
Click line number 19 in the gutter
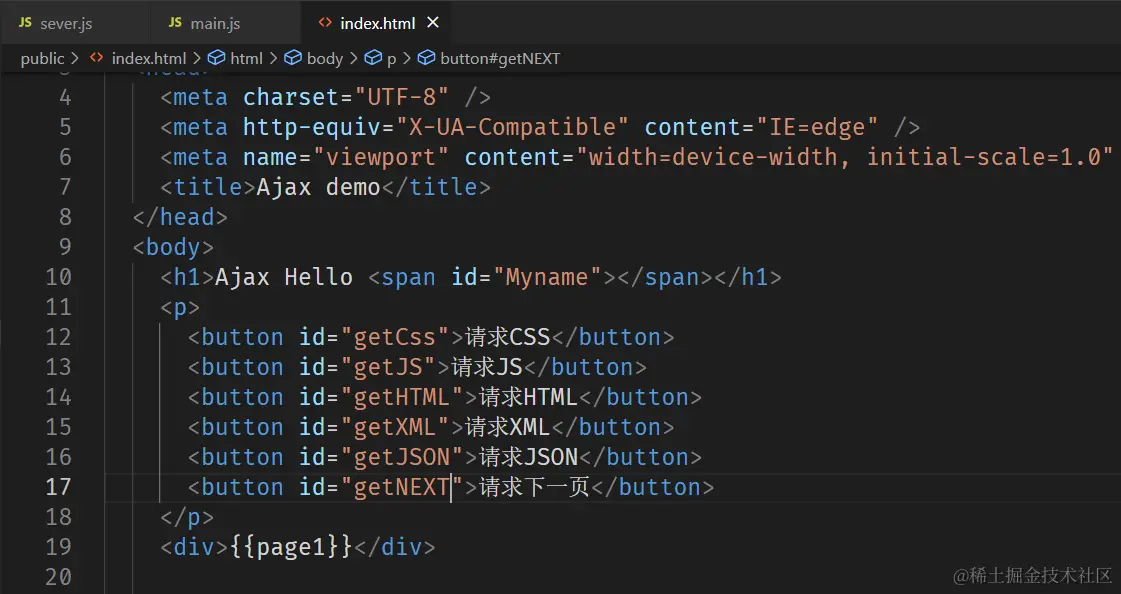[59, 548]
